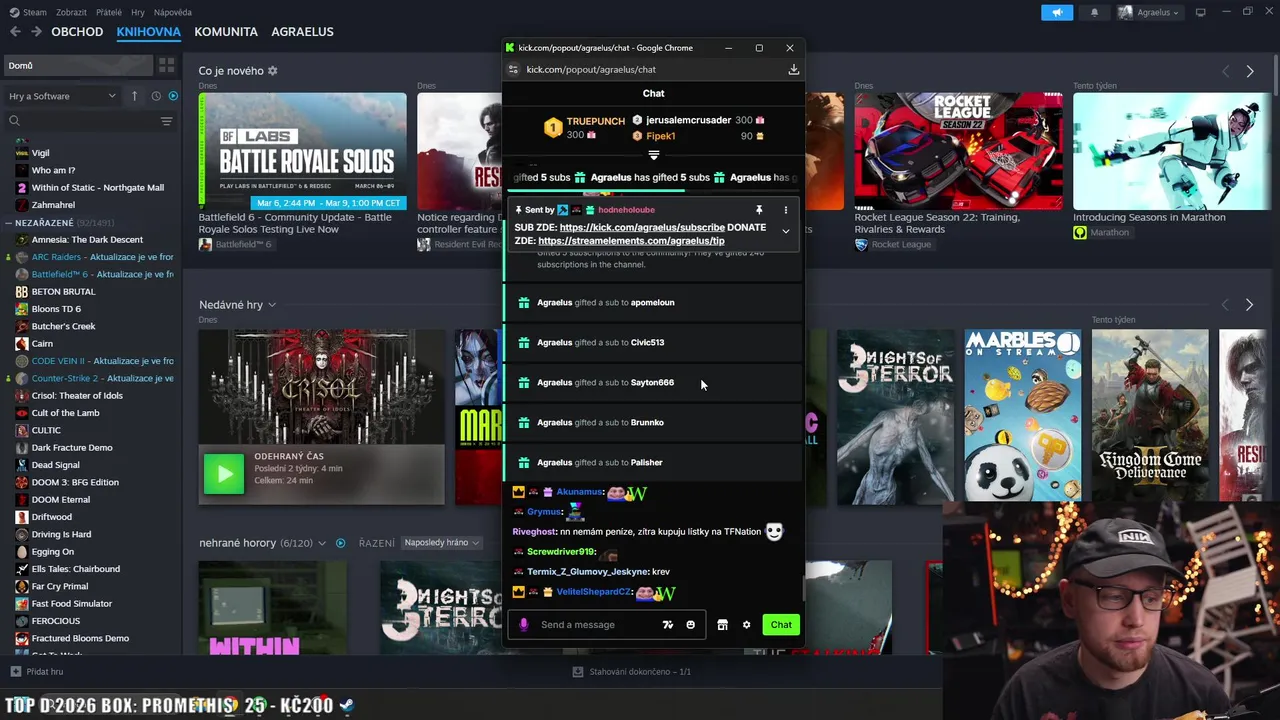Select DOOM Eternal in library list
The width and height of the screenshot is (1280, 720).
[61, 500]
